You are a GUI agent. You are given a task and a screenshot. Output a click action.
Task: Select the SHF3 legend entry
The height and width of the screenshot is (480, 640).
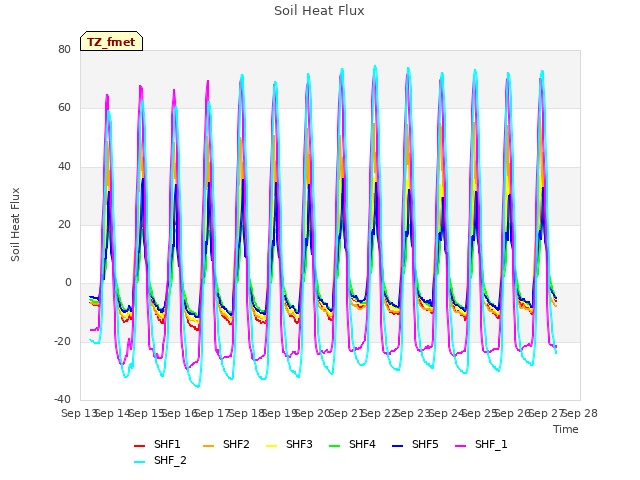tap(289, 444)
